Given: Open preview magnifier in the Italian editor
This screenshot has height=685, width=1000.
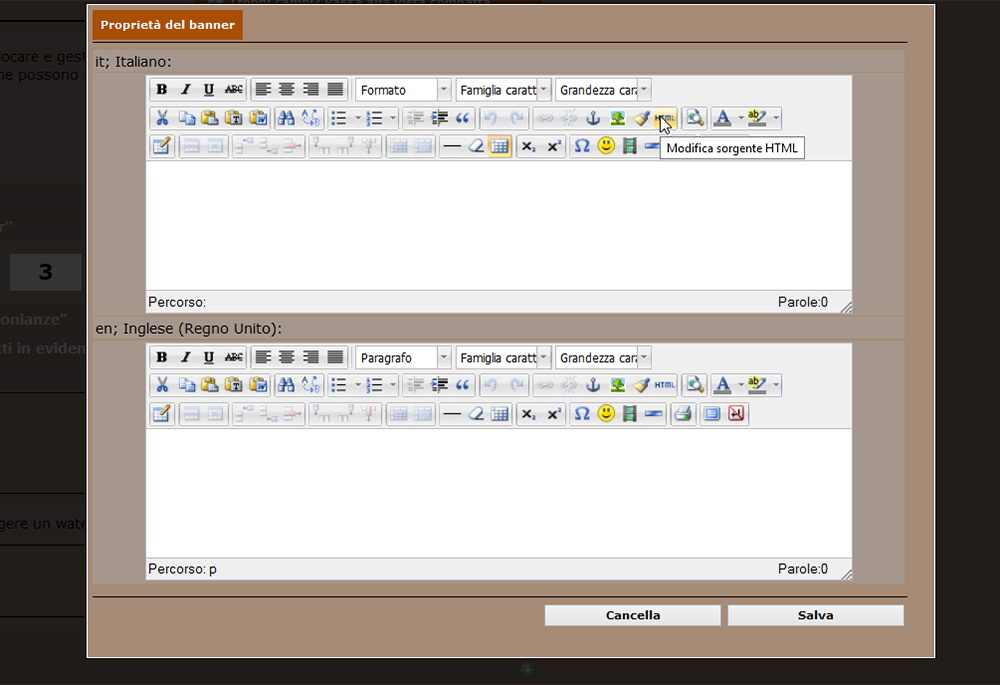Looking at the screenshot, I should [x=695, y=118].
